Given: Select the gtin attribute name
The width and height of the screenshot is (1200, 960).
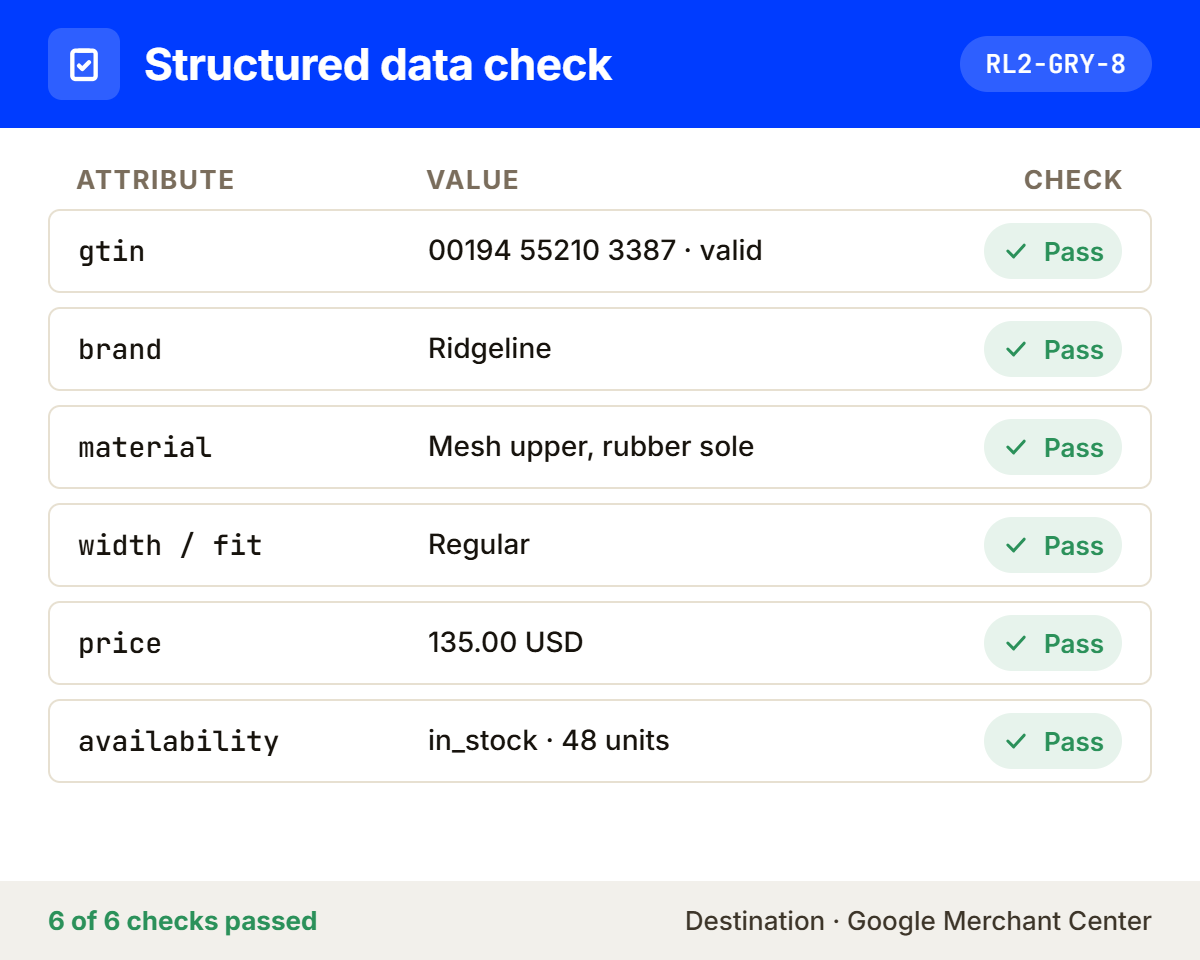Looking at the screenshot, I should click(112, 251).
